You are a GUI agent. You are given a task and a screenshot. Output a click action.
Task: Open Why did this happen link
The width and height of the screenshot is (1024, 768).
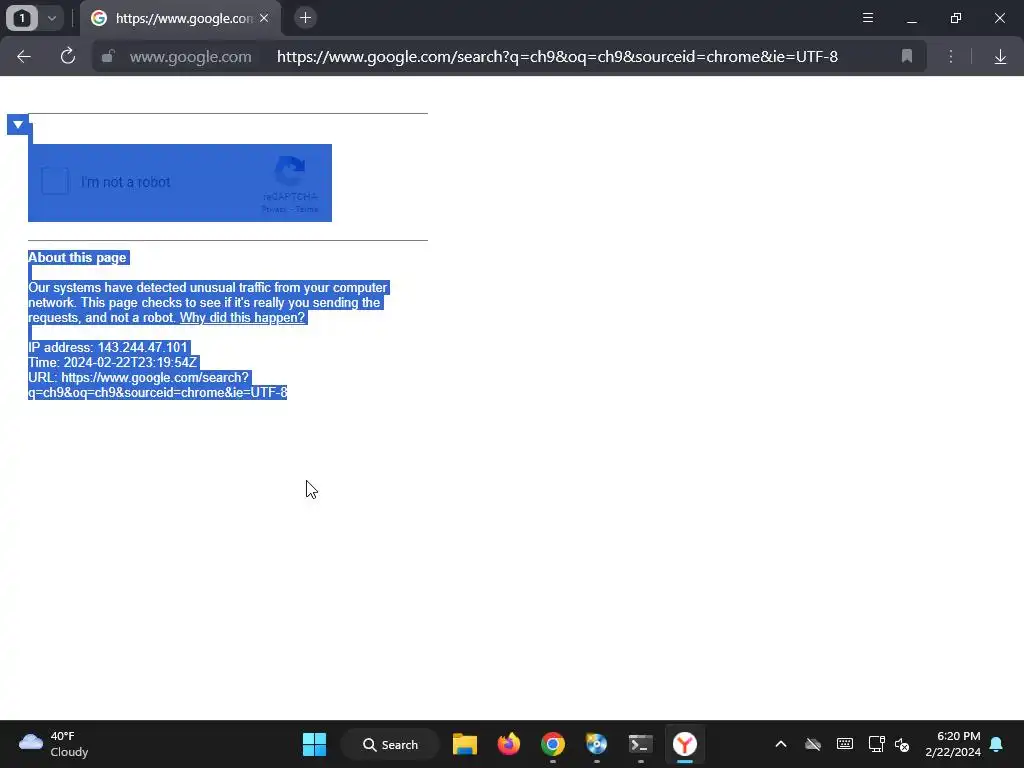(242, 317)
